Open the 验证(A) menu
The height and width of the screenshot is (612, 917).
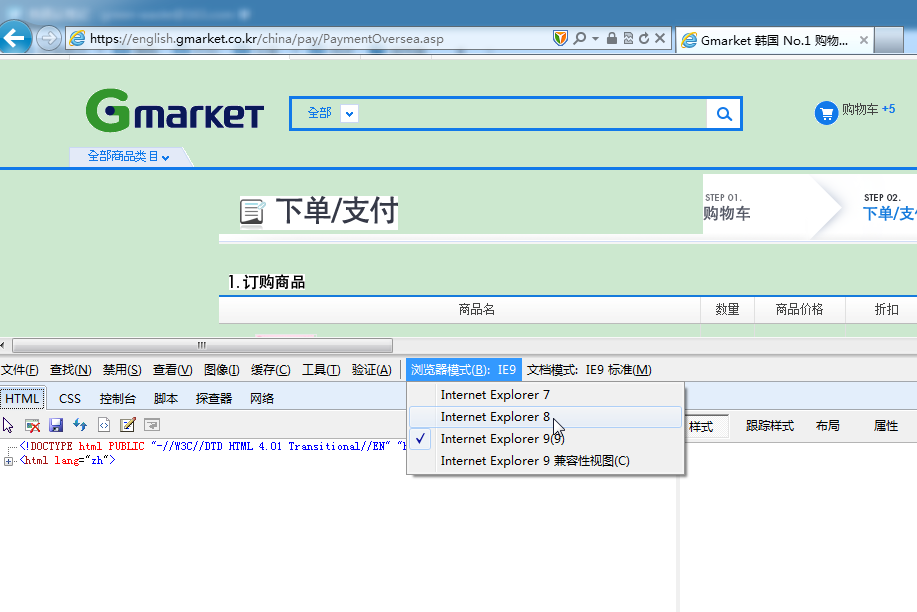(371, 370)
